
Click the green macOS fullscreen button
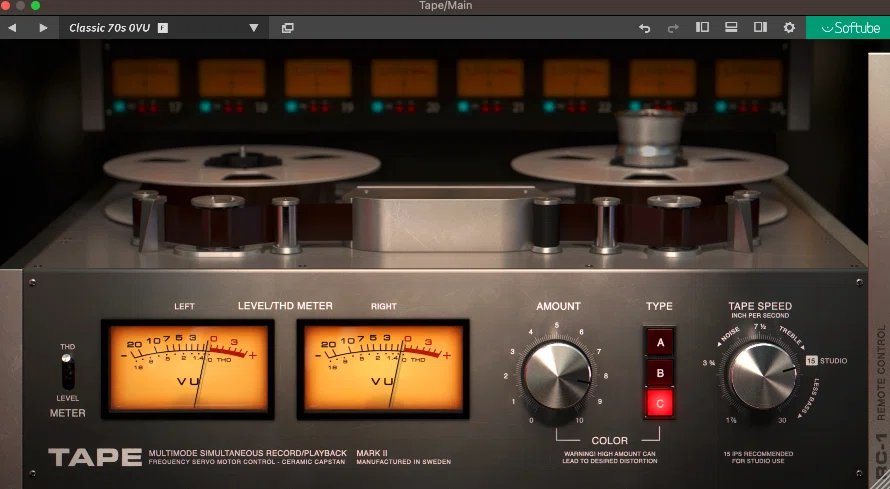(x=35, y=6)
